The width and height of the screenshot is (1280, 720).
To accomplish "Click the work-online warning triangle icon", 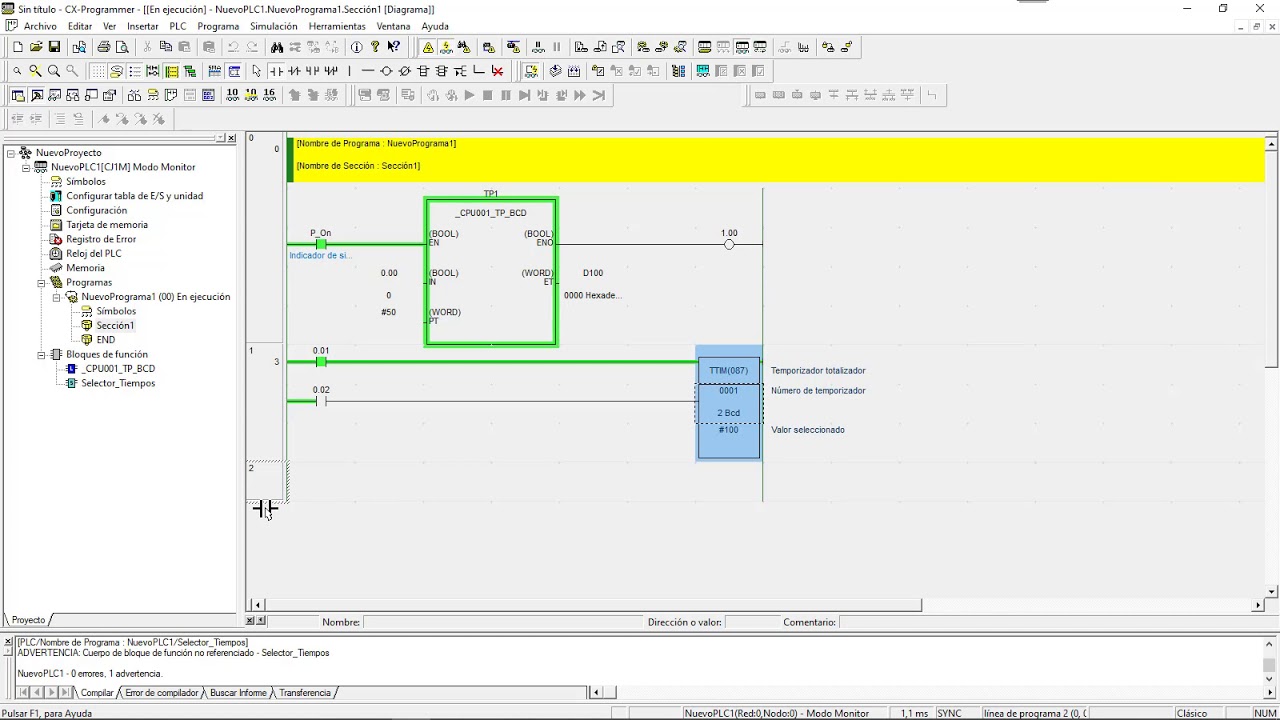I will pyautogui.click(x=428, y=47).
